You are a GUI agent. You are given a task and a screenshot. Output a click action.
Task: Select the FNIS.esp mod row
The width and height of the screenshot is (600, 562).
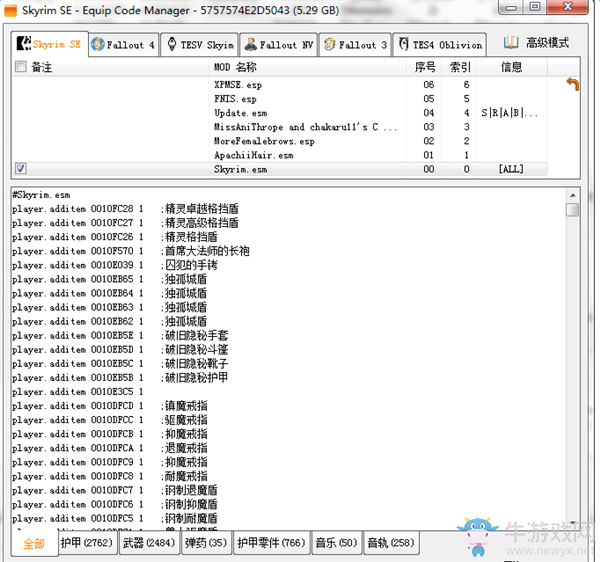pyautogui.click(x=279, y=99)
